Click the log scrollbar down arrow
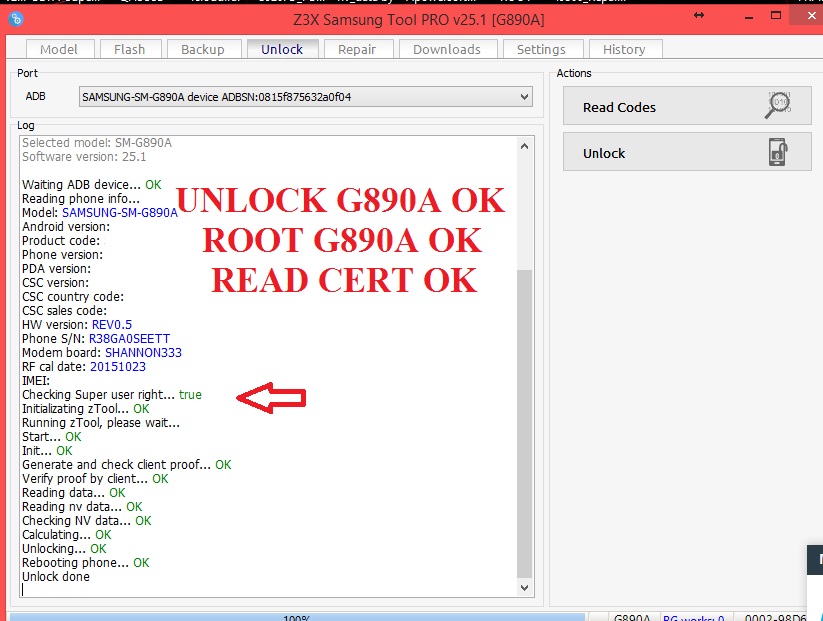 524,588
